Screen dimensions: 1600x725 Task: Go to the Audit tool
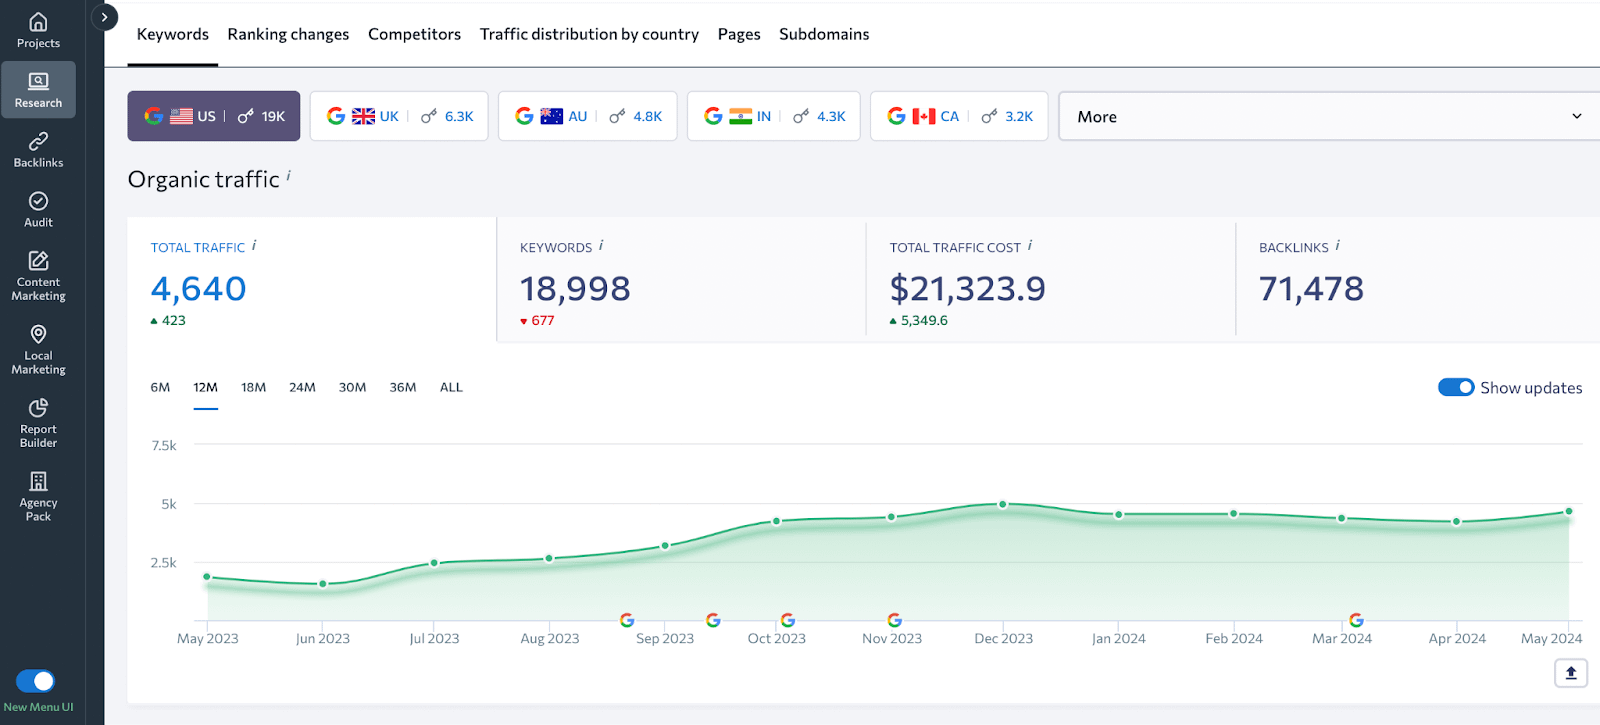[38, 209]
